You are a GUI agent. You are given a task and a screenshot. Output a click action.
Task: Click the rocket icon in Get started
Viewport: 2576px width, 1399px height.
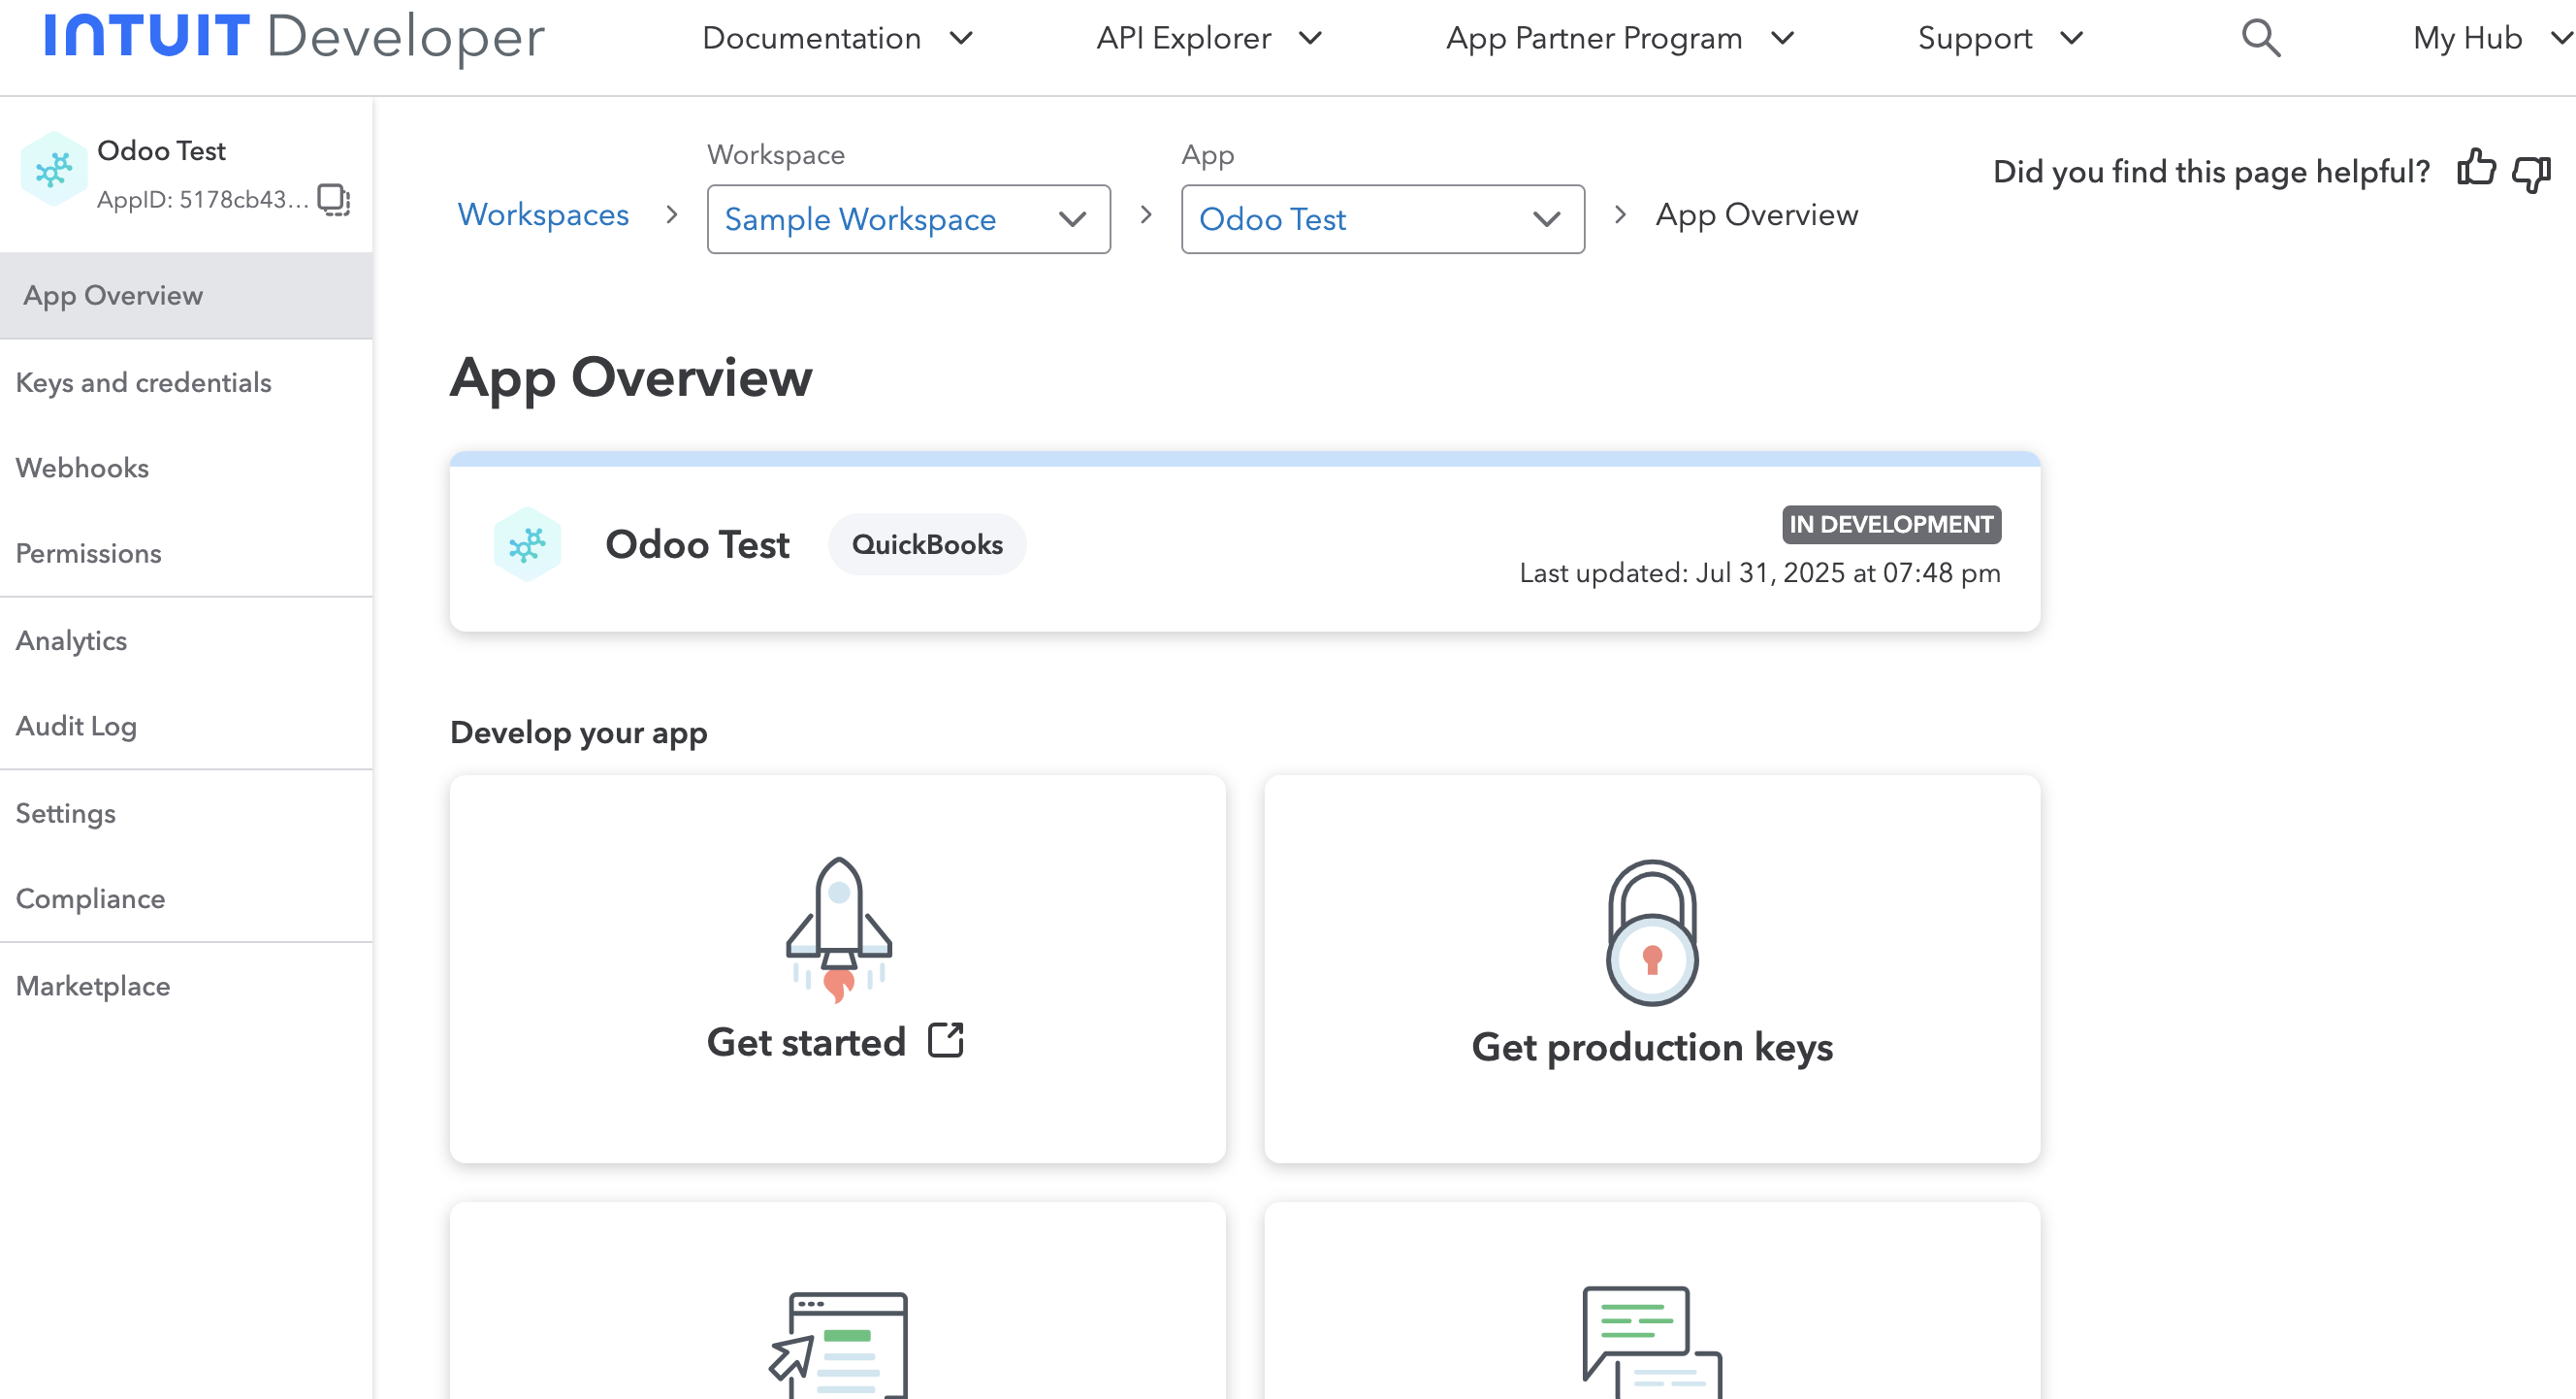coord(838,929)
